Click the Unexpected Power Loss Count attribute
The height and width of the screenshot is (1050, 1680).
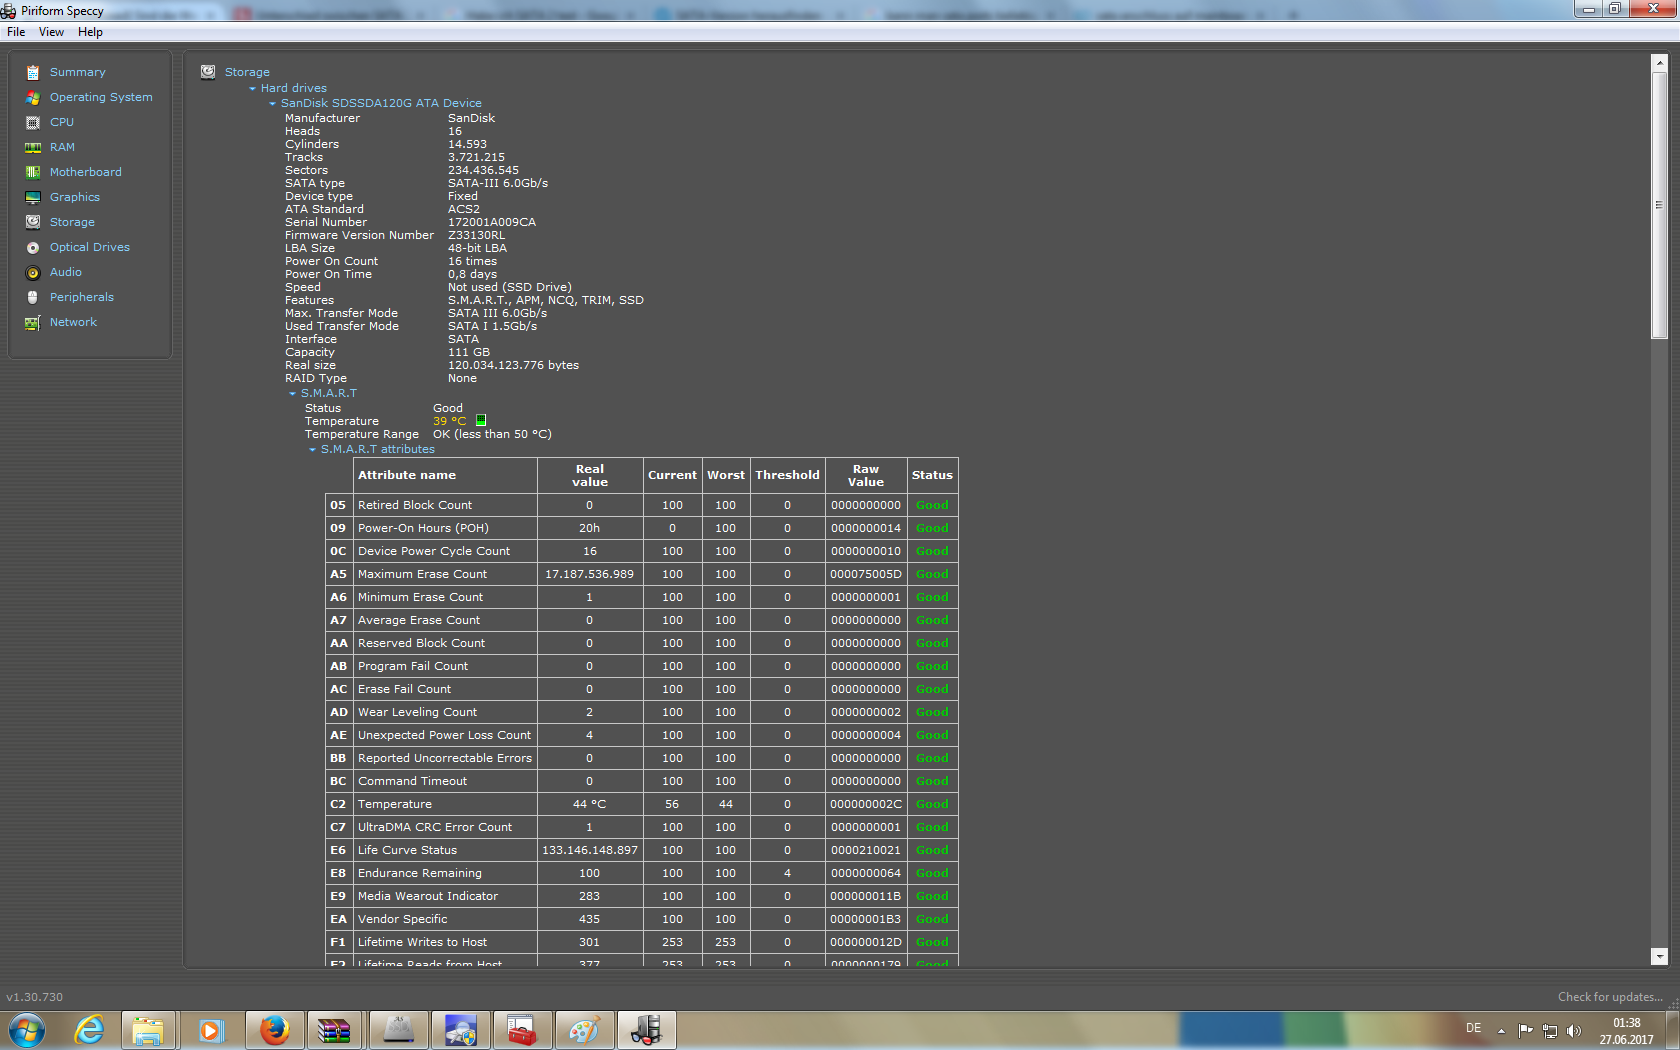pos(444,735)
